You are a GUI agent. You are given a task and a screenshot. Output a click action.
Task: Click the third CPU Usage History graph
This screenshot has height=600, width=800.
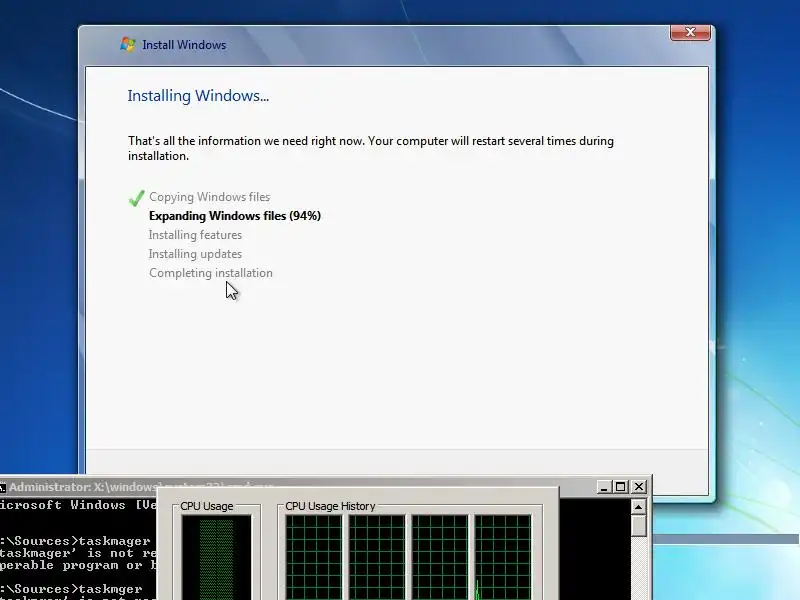(x=440, y=557)
